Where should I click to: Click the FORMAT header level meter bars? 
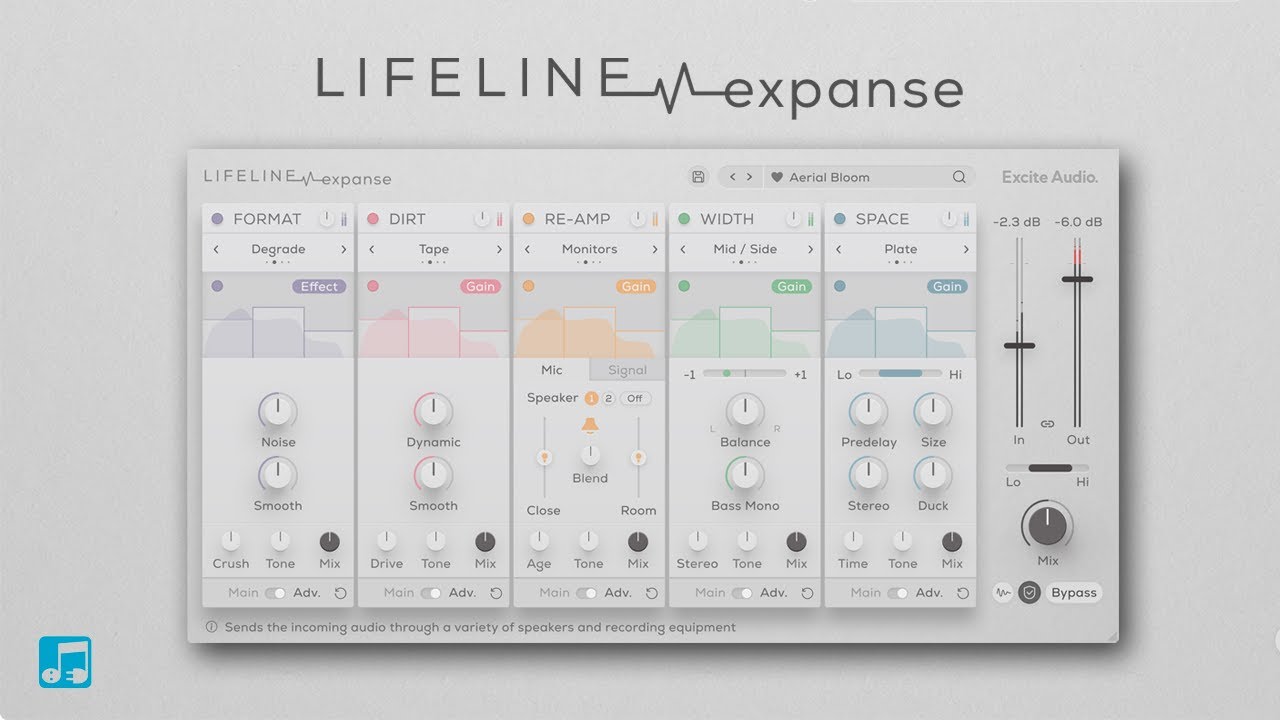click(344, 219)
